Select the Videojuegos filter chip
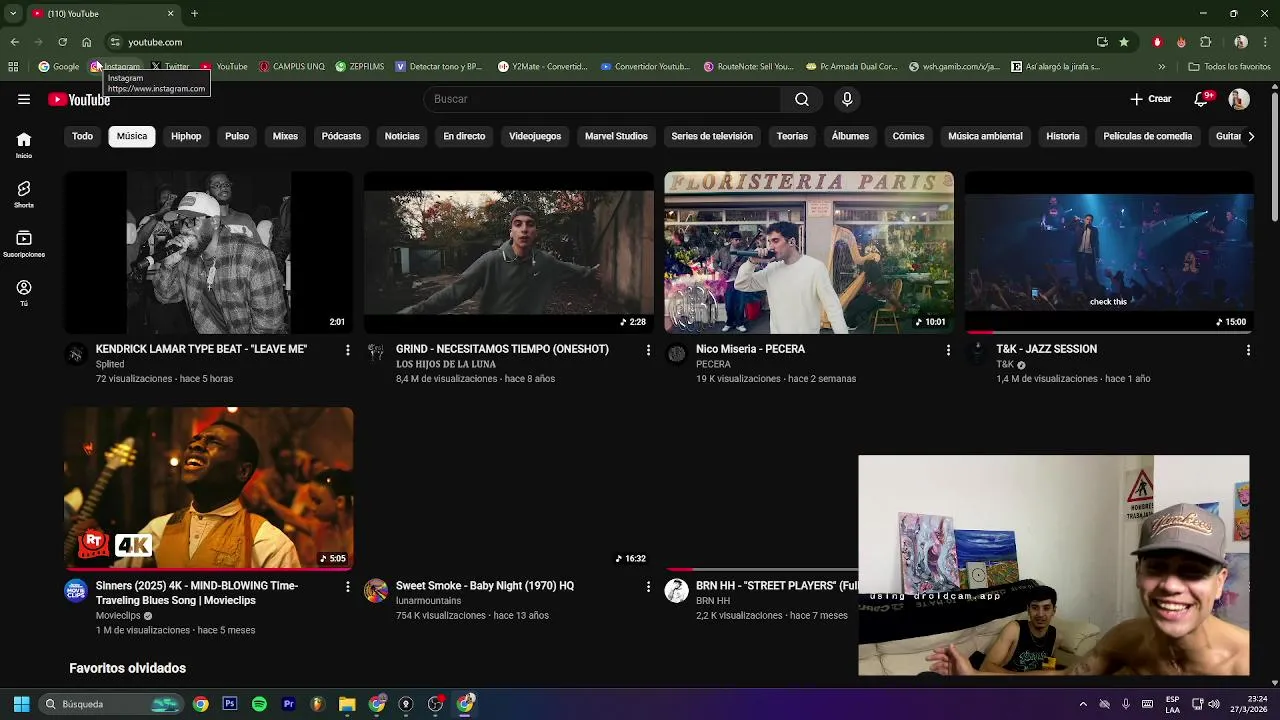Screen dimensions: 1280x720 (x=535, y=136)
